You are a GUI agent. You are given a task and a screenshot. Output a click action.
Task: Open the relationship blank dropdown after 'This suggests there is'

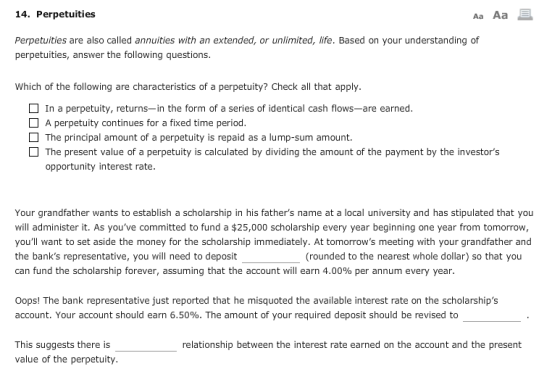tap(146, 346)
